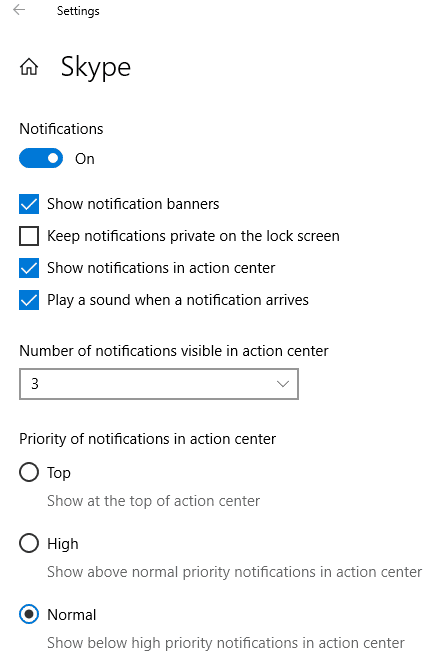Image resolution: width=435 pixels, height=658 pixels.
Task: Click the chevron arrow in the dropdown
Action: coord(283,384)
